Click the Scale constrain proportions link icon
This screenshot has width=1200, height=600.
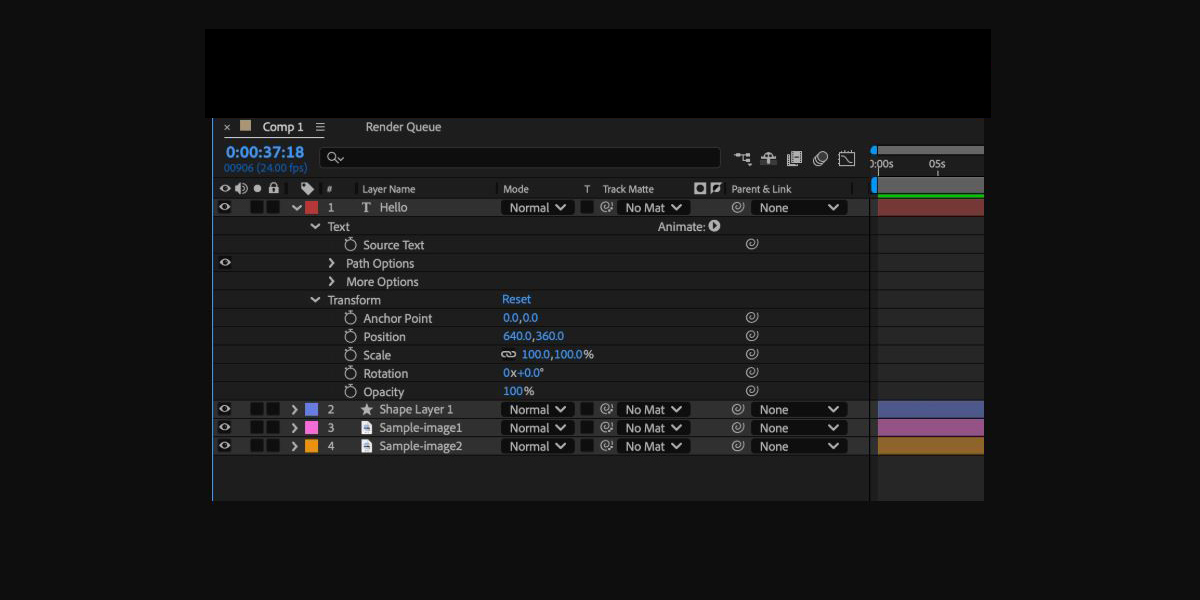click(x=508, y=355)
